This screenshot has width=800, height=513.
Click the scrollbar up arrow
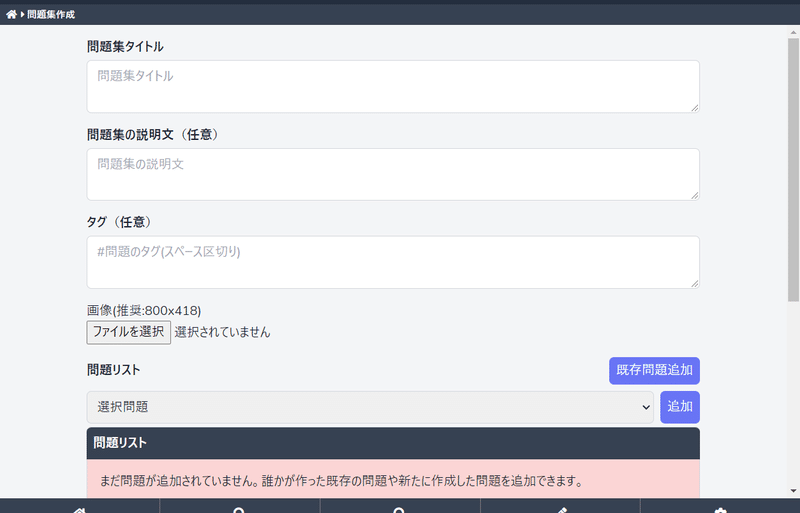(793, 32)
